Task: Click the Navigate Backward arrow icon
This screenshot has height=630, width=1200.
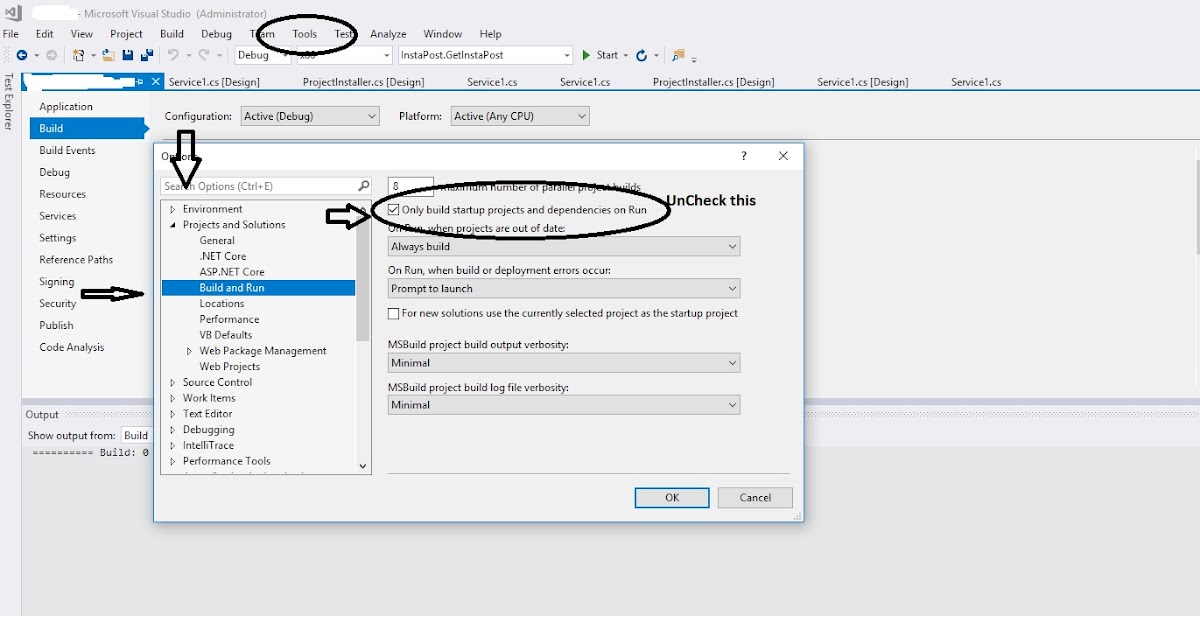Action: (x=23, y=54)
